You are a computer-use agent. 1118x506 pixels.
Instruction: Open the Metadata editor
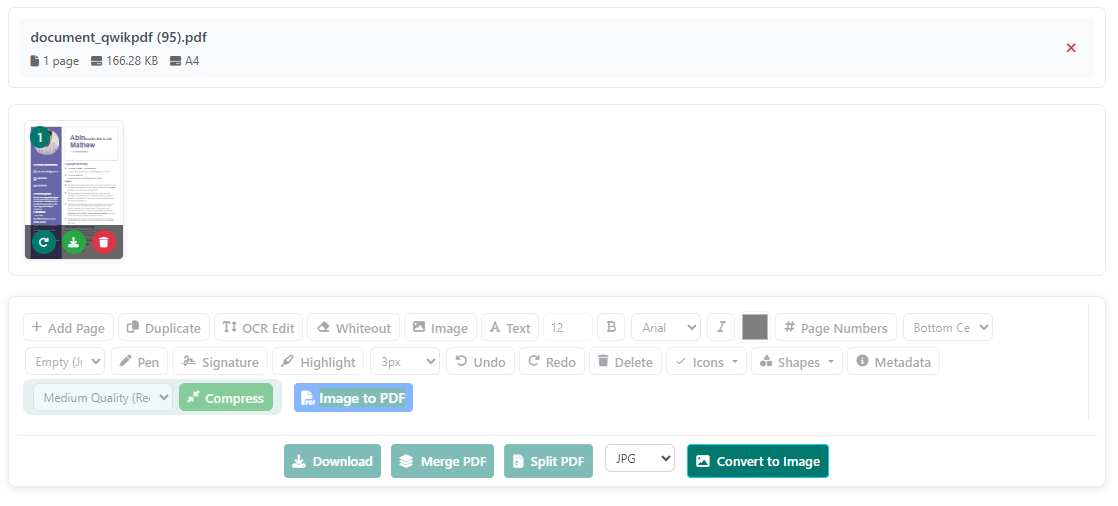[893, 361]
